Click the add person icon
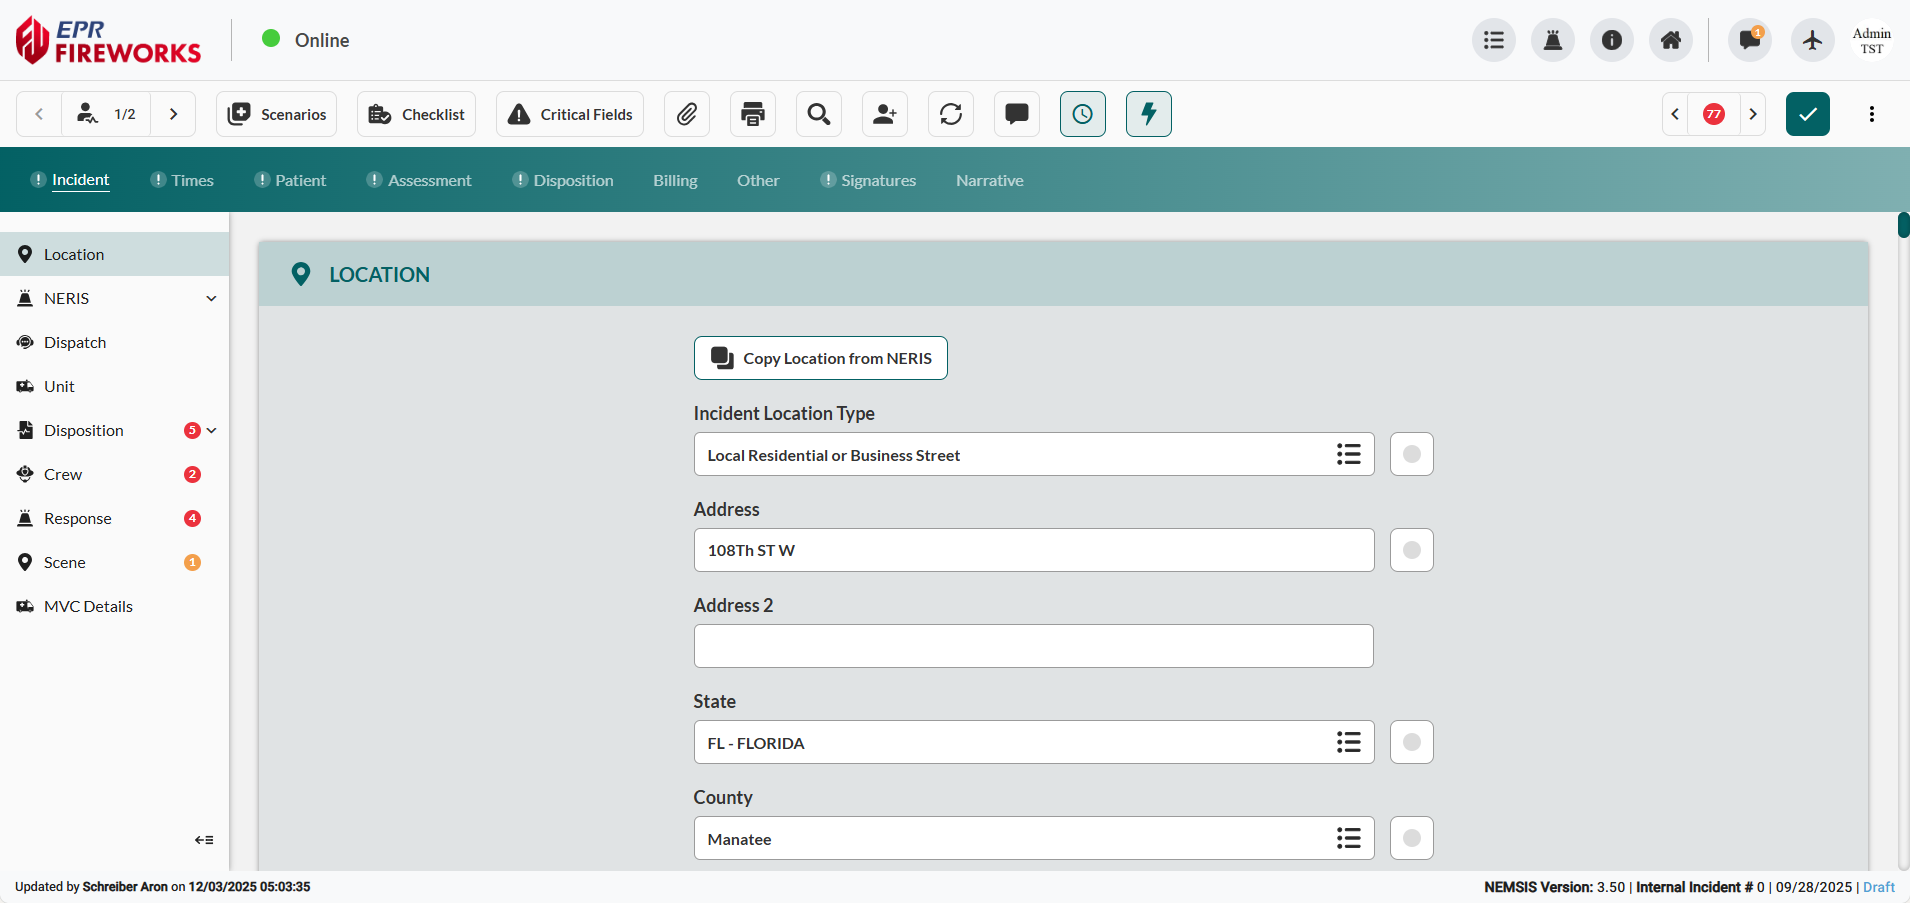Viewport: 1910px width, 903px height. pos(885,114)
